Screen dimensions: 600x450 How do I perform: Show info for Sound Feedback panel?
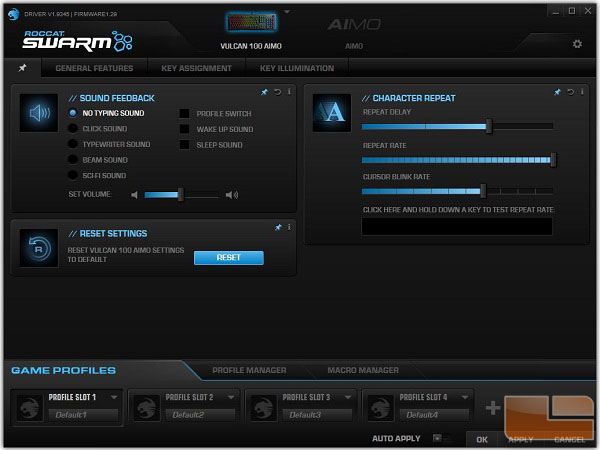pos(289,91)
